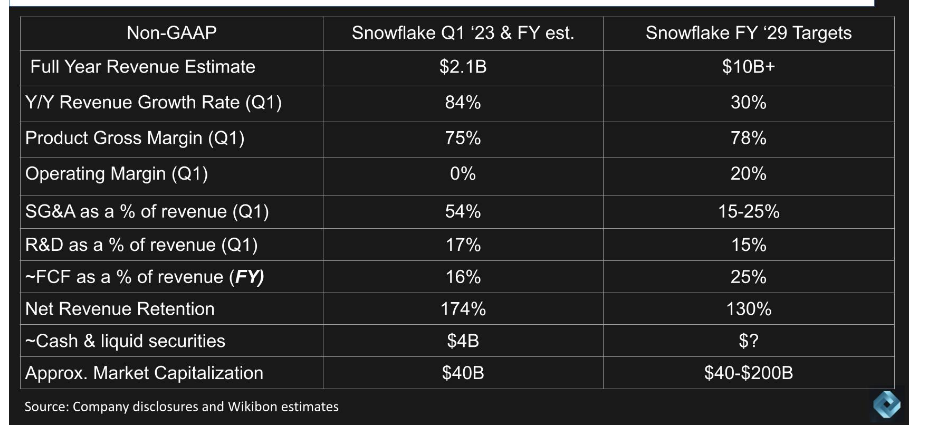Select the Product Gross Margin (Q1) label

pyautogui.click(x=135, y=139)
